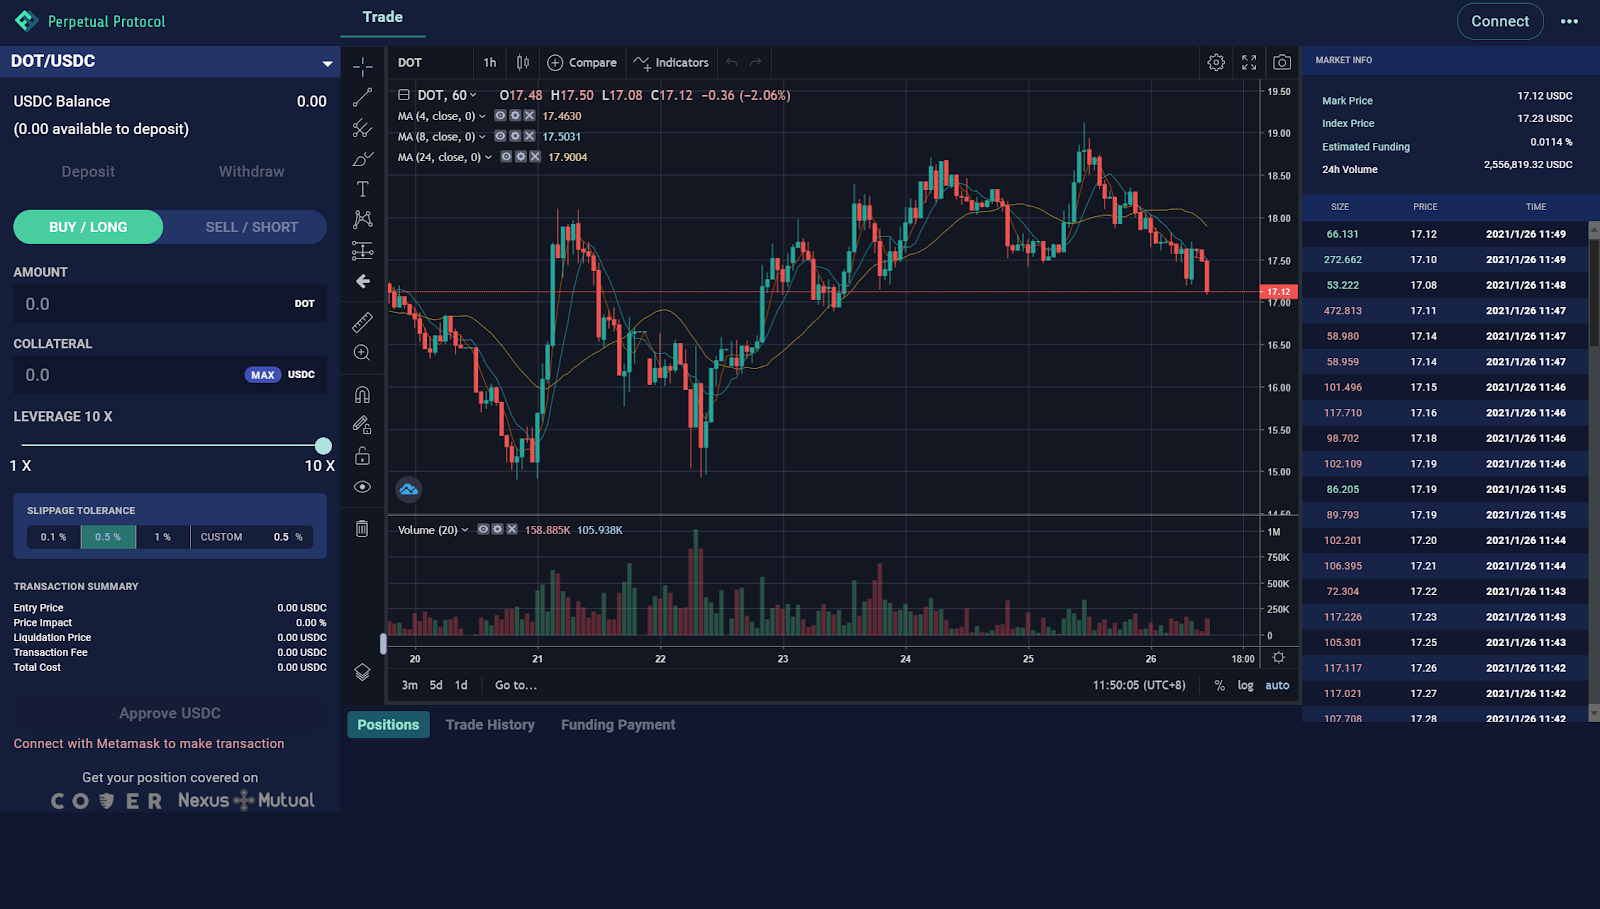Open the Funding Payment tab
The height and width of the screenshot is (909, 1600).
point(617,724)
